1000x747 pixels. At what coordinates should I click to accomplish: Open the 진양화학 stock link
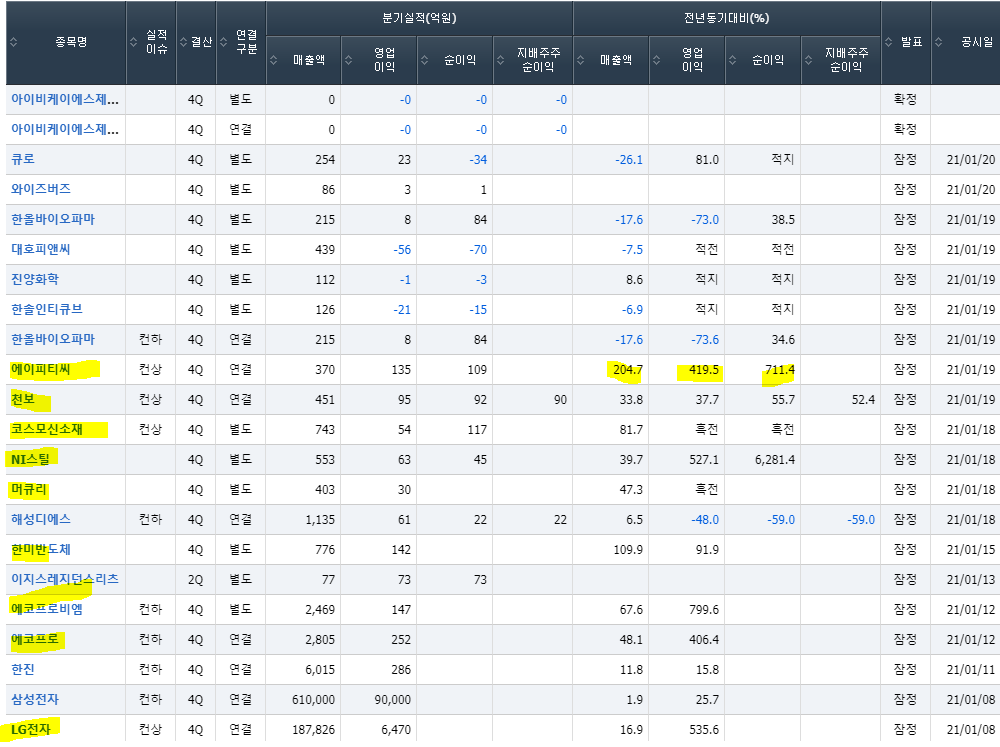point(35,279)
